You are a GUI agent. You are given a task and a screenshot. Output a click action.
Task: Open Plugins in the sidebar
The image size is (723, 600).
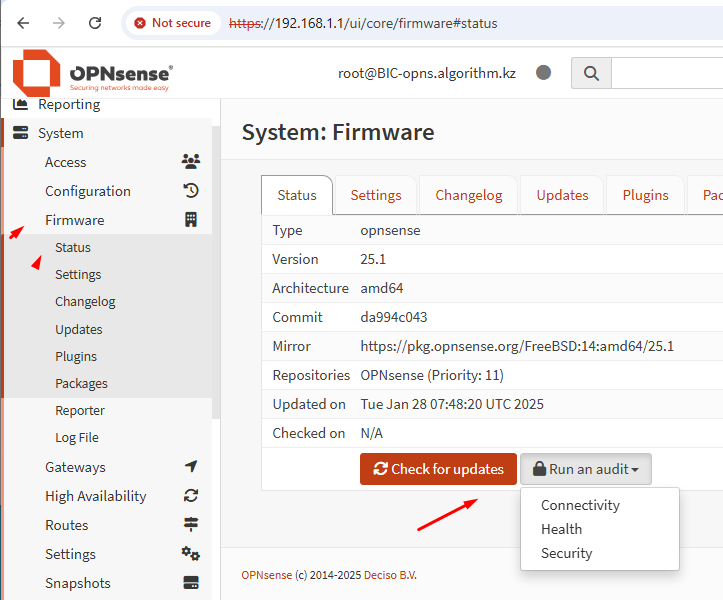tap(76, 356)
